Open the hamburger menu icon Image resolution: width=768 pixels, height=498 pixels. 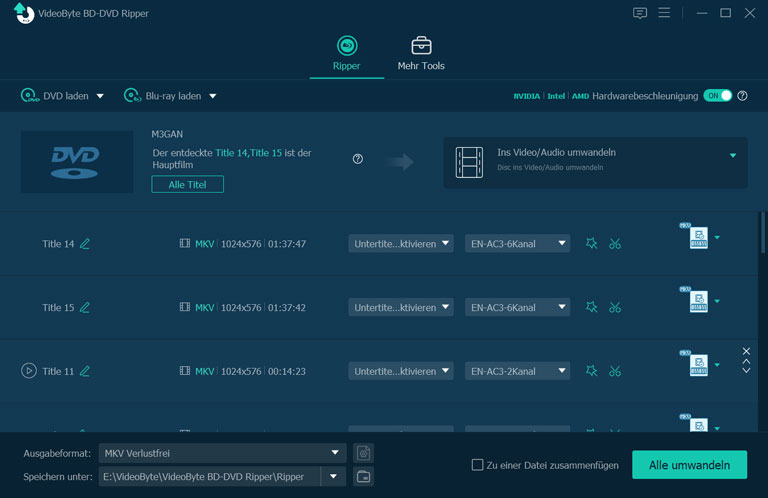tap(664, 13)
